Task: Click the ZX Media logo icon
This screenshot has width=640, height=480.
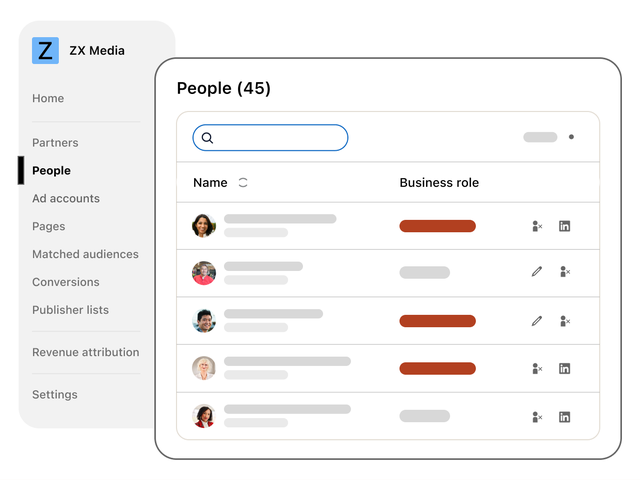Action: click(x=45, y=51)
